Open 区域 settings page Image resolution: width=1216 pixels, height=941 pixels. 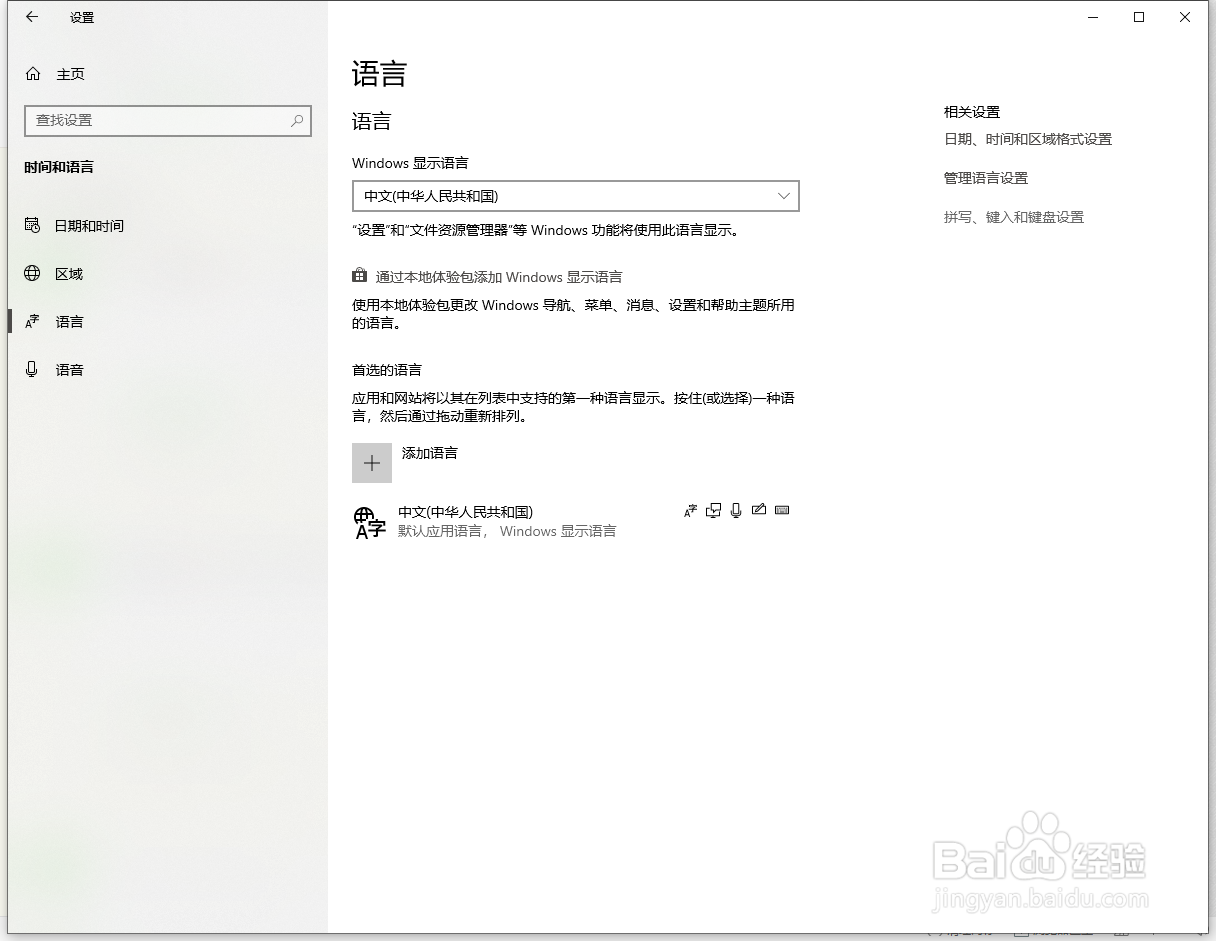(69, 274)
